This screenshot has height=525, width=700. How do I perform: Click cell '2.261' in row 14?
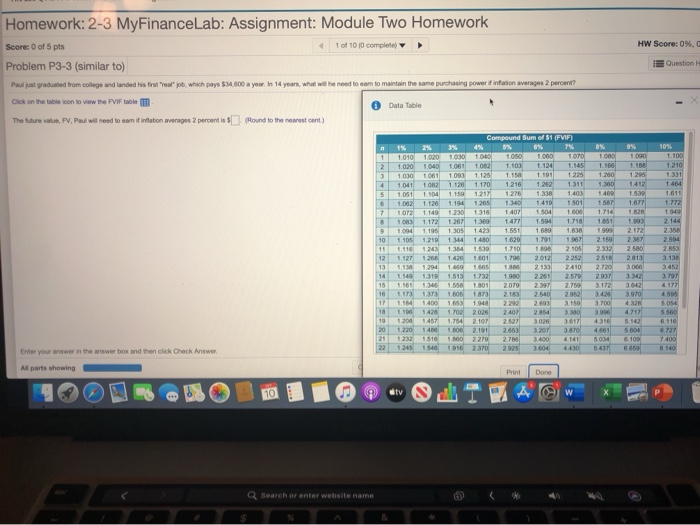(542, 276)
